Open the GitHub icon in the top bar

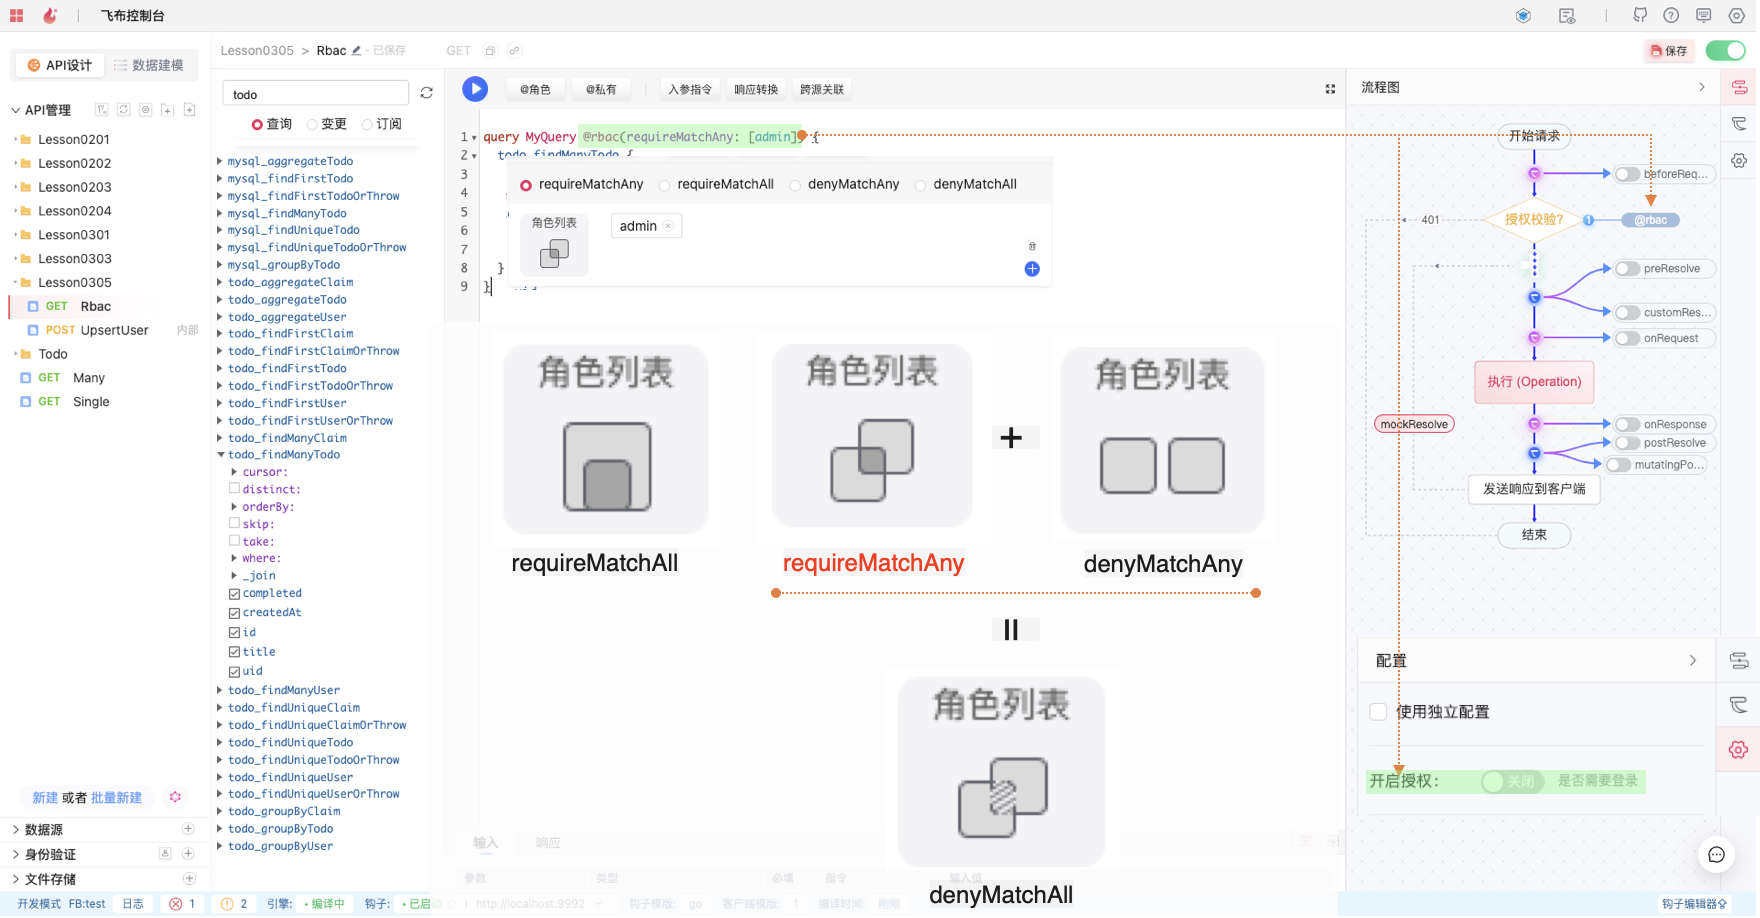[x=1640, y=16]
